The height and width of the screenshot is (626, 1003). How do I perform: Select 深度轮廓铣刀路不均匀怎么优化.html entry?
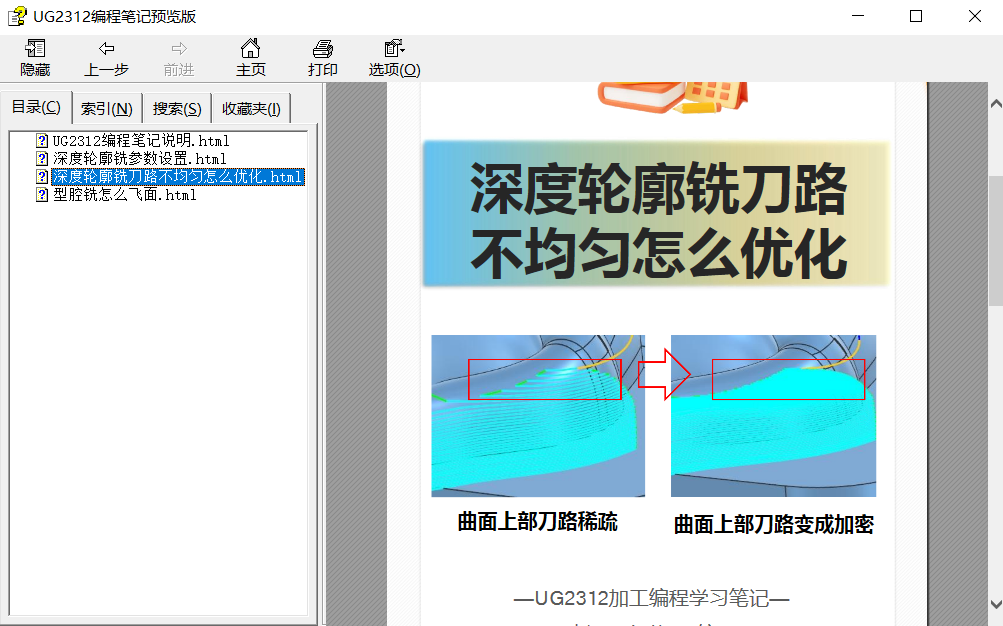click(x=175, y=177)
